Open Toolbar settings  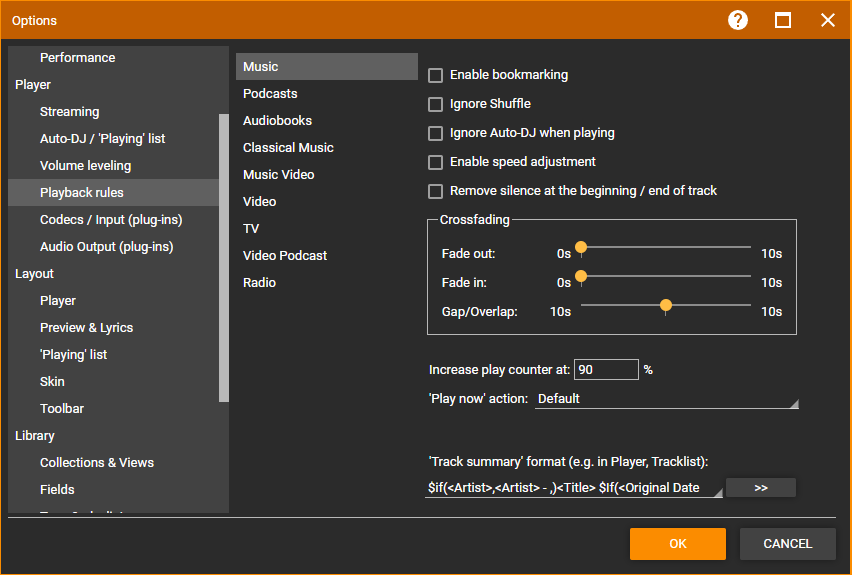point(114,409)
